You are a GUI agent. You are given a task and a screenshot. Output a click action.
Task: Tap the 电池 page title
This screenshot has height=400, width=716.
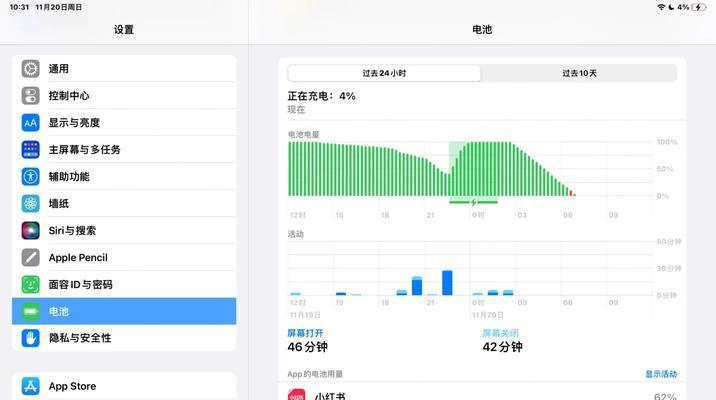tap(482, 30)
